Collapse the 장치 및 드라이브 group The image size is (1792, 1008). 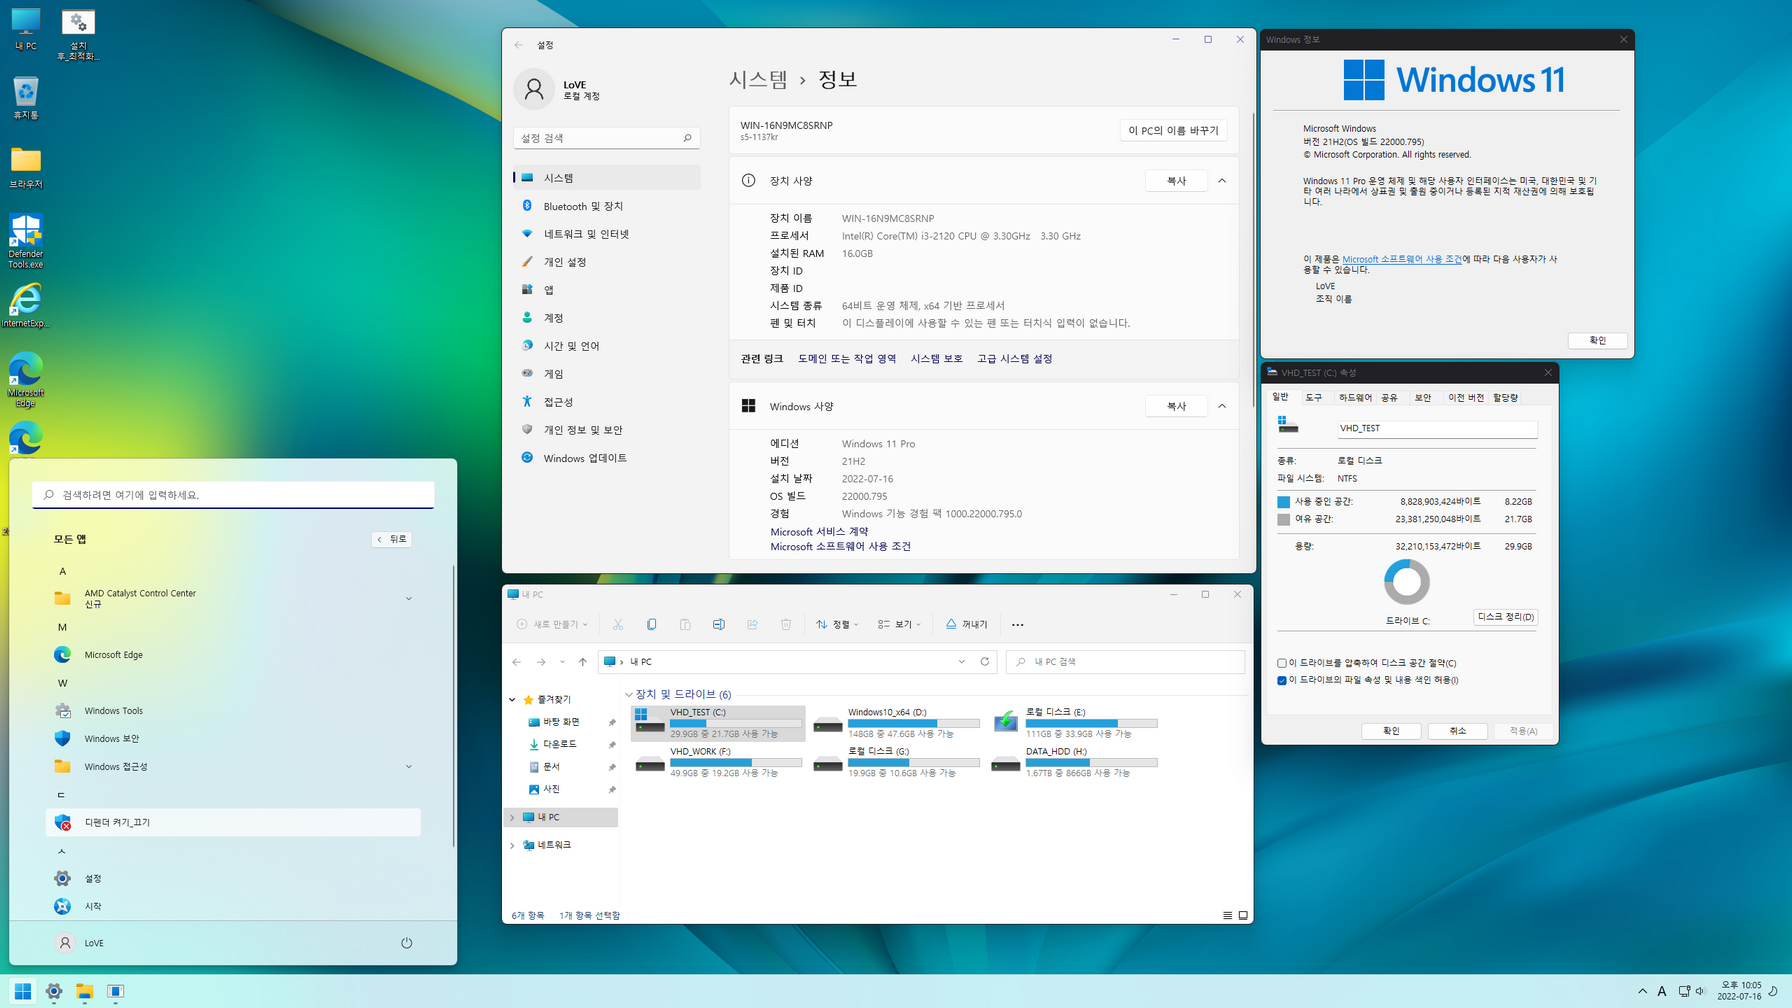coord(629,694)
